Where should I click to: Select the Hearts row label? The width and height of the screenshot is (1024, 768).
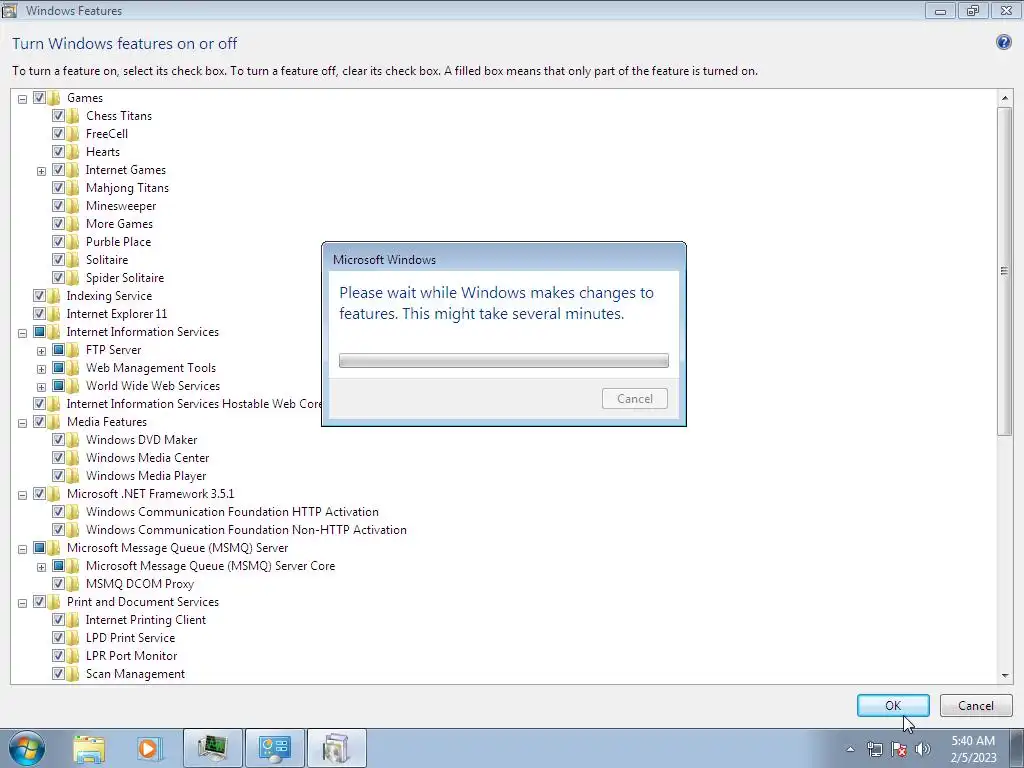103,152
